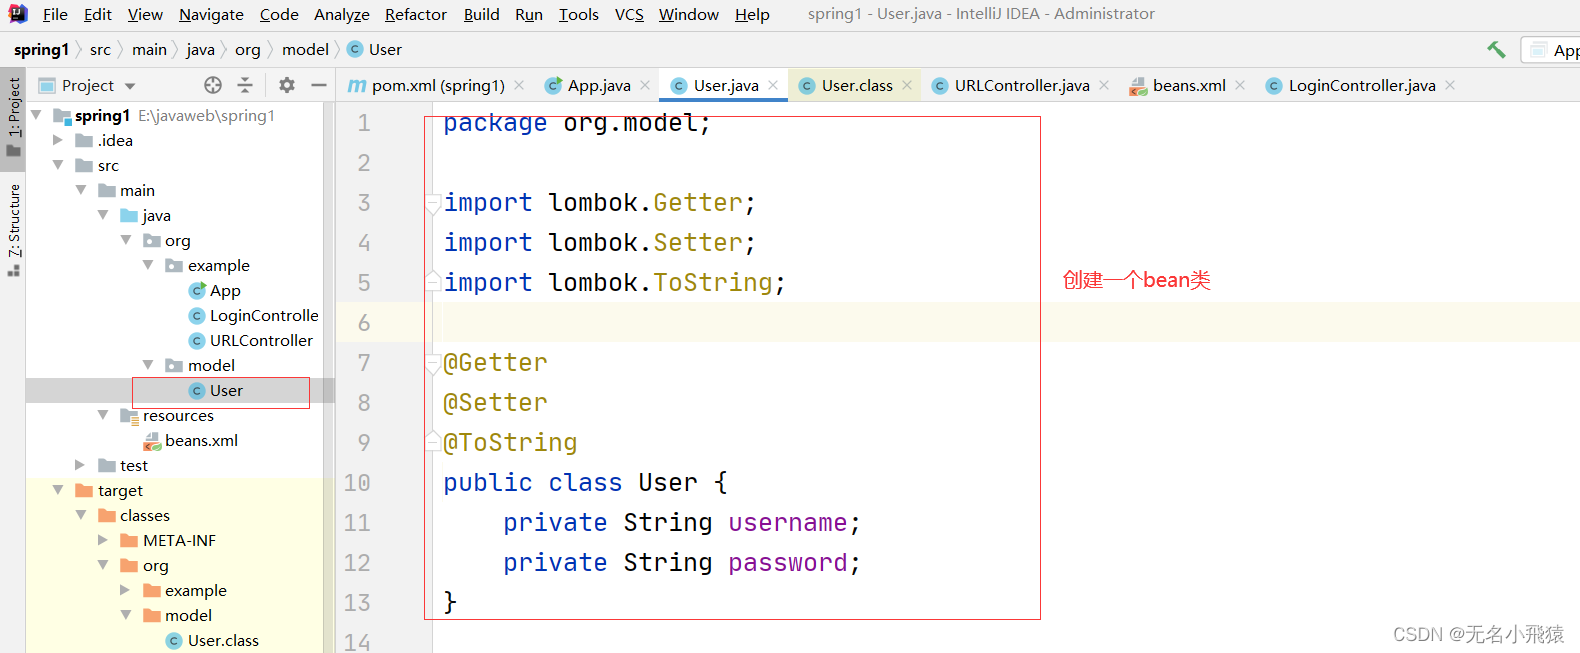Close the LoginController.java tab

(1450, 85)
